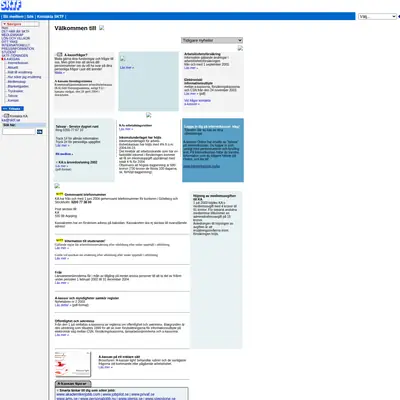Viewport: 400px width, 400px height.
Task: Select the 'A-kassan tipsar' tab
Action: tap(73, 384)
